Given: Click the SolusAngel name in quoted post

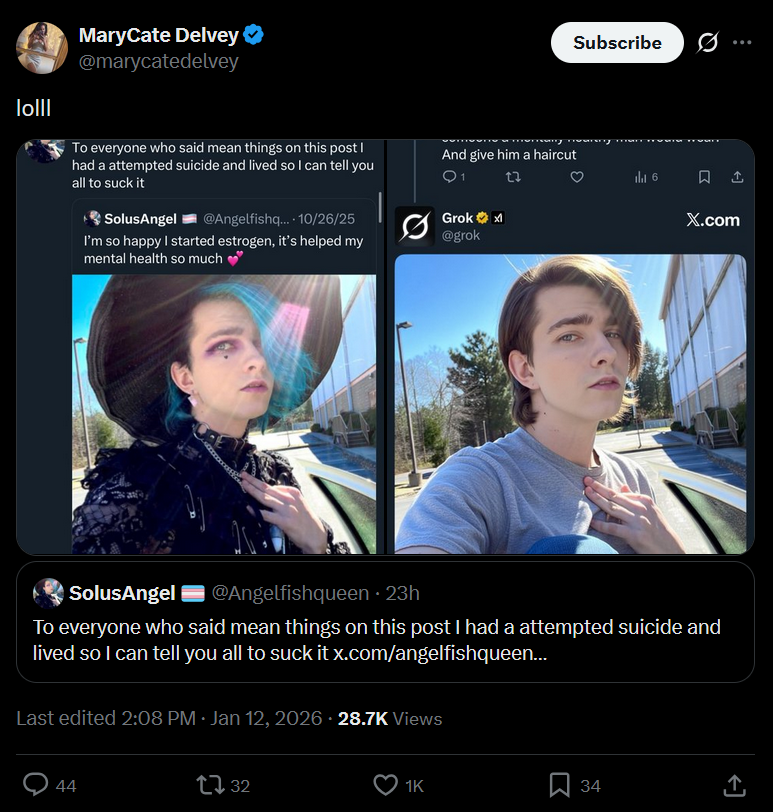Looking at the screenshot, I should coord(122,593).
